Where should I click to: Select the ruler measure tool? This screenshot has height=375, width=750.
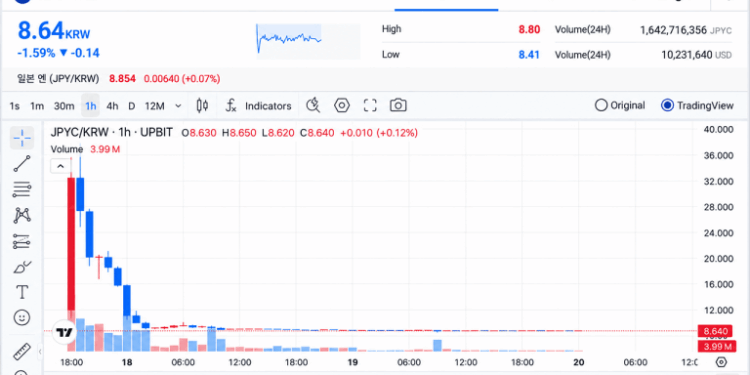(x=22, y=352)
